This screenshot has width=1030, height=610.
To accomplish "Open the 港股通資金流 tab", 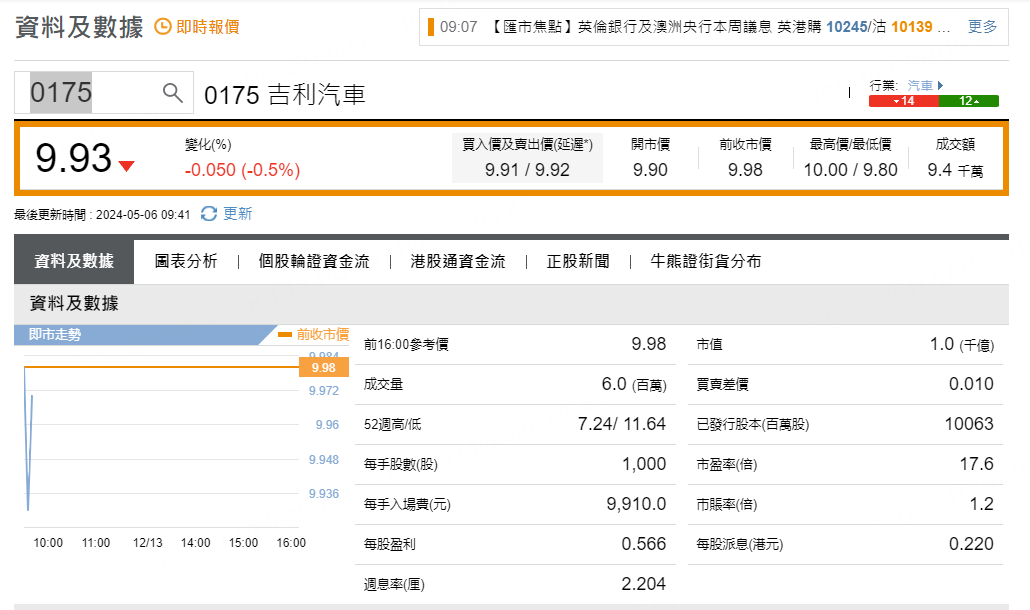I will [458, 261].
